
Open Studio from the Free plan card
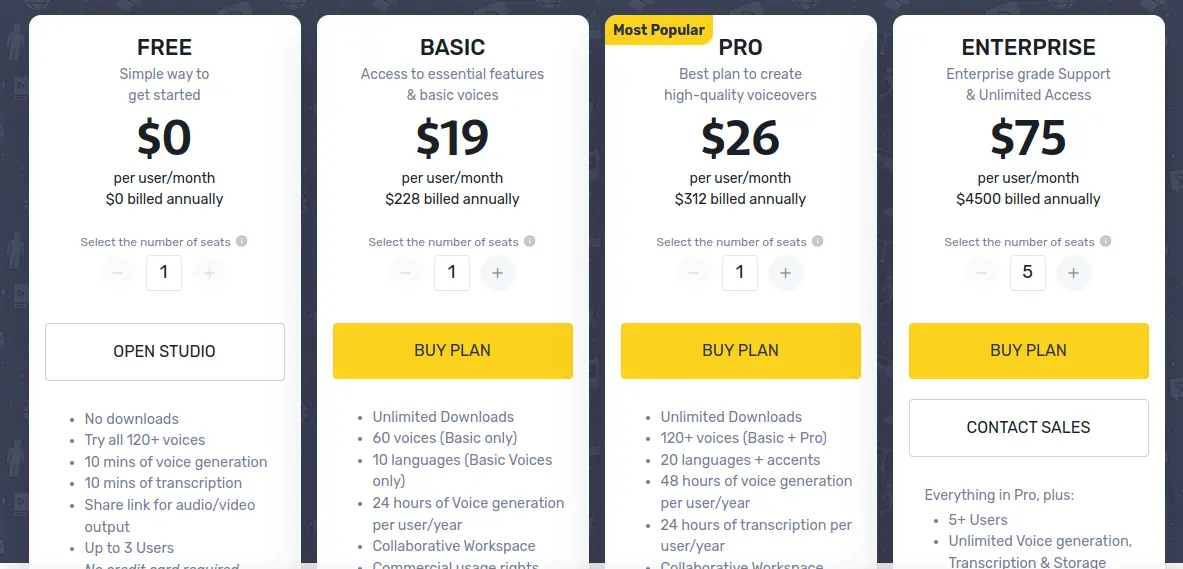[164, 352]
